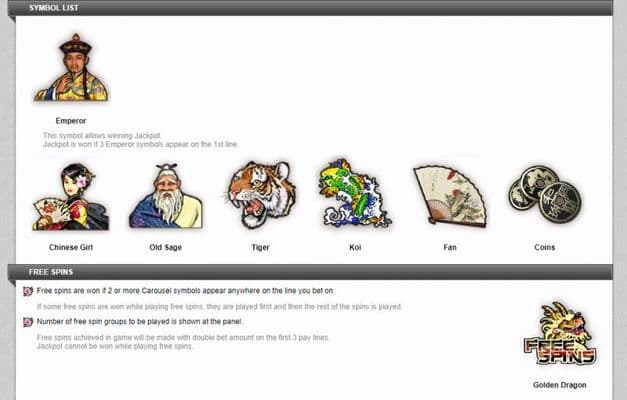Click the first pink bullet icon under Free Spins
The width and height of the screenshot is (627, 400).
[x=28, y=291]
